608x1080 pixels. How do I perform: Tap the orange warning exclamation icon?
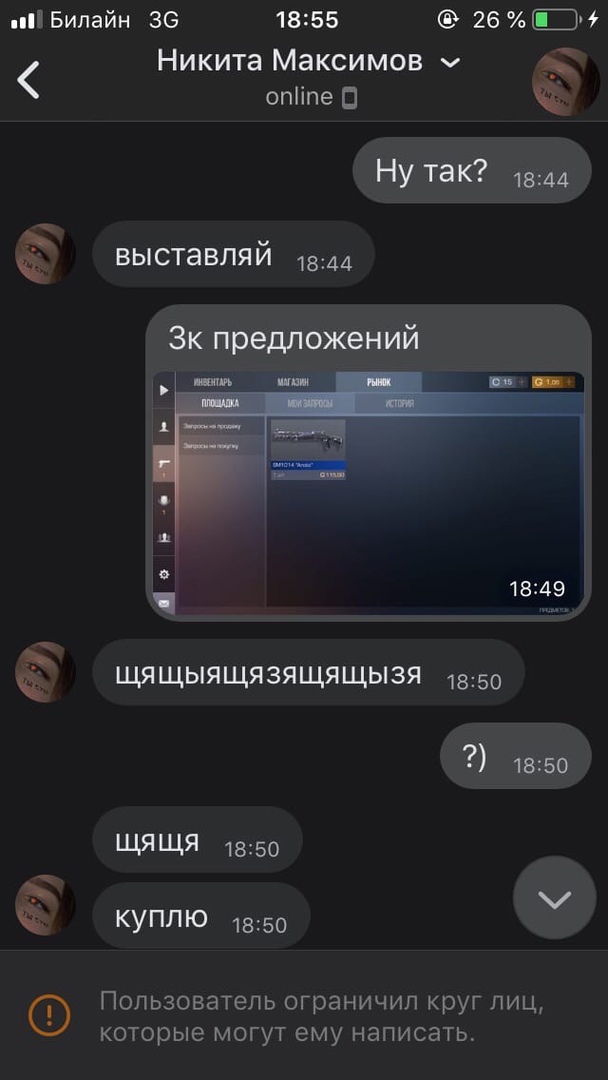click(49, 1015)
